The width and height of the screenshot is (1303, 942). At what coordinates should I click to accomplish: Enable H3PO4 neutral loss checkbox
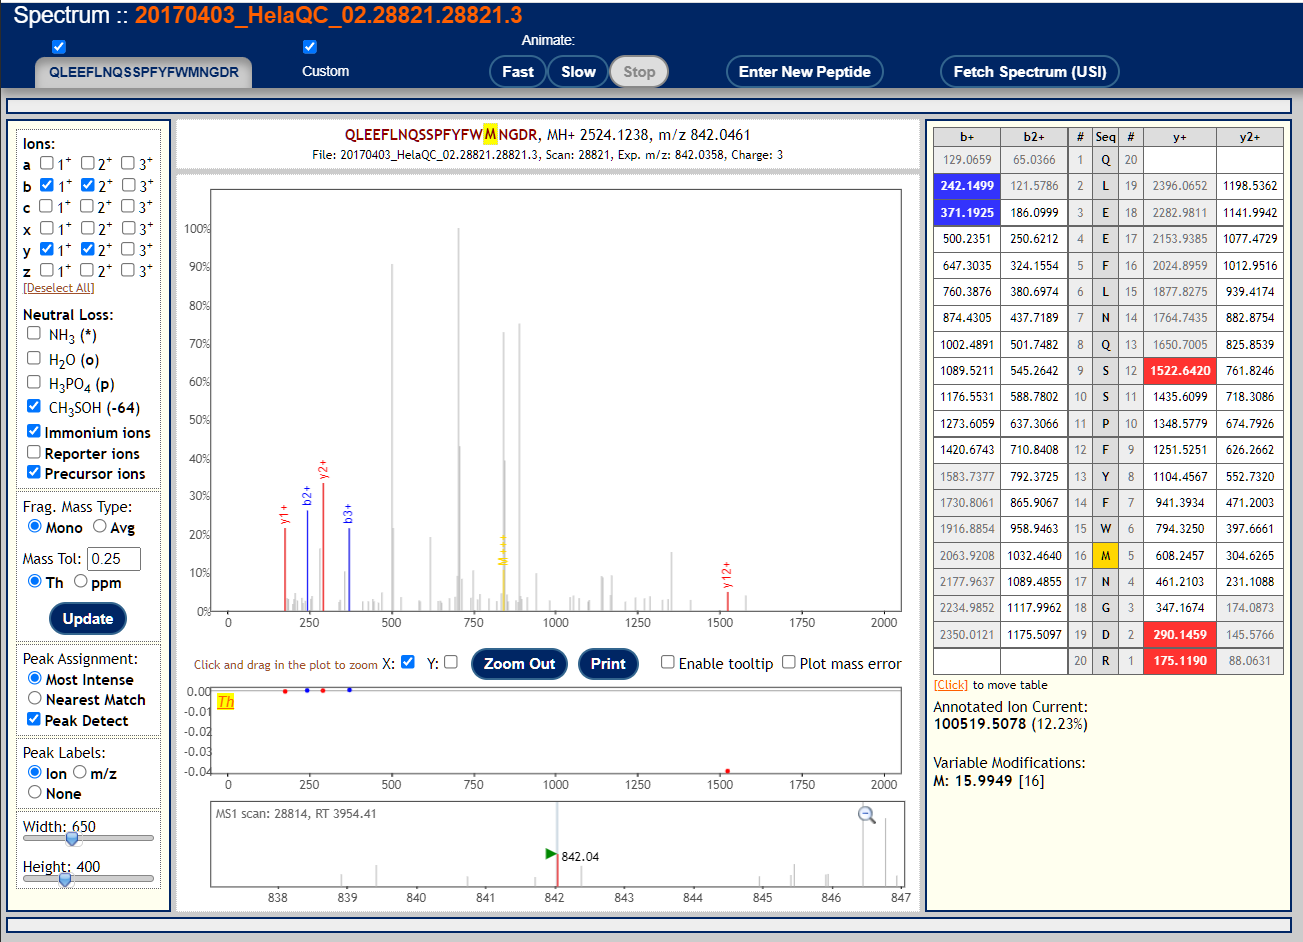[x=34, y=382]
